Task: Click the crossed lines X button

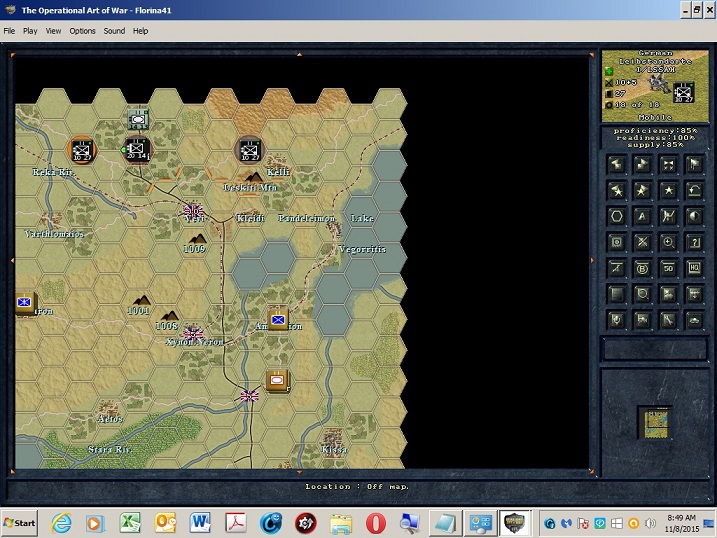Action: pyautogui.click(x=642, y=242)
